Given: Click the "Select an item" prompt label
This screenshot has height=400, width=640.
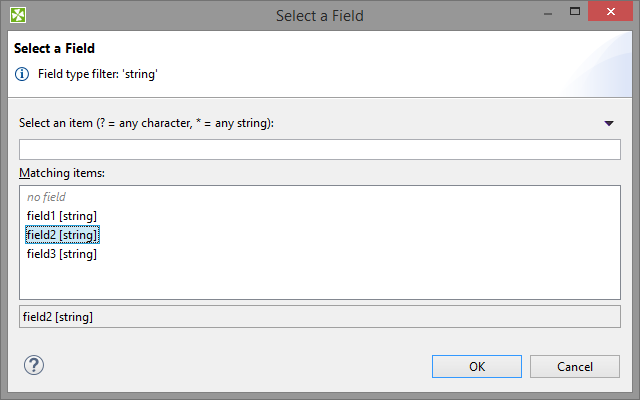Looking at the screenshot, I should click(x=146, y=123).
